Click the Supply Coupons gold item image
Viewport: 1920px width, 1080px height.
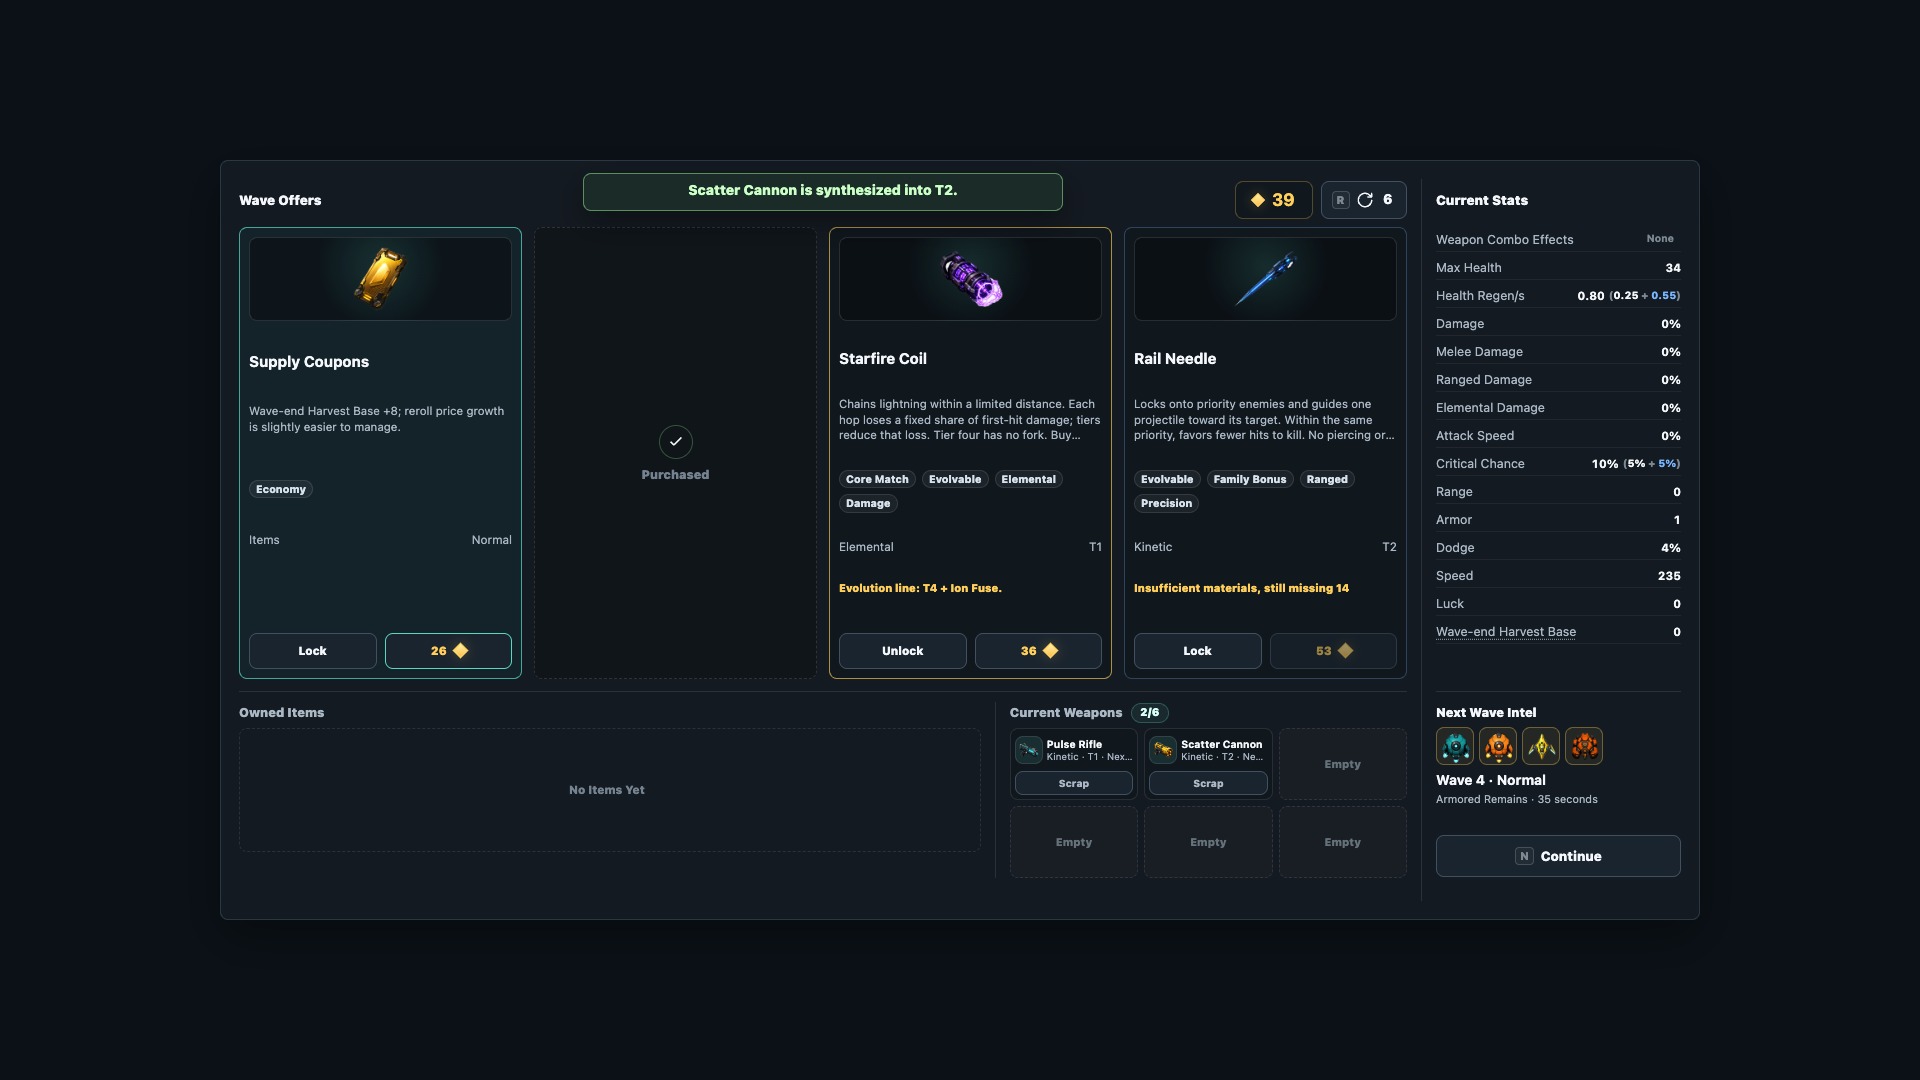pos(380,278)
